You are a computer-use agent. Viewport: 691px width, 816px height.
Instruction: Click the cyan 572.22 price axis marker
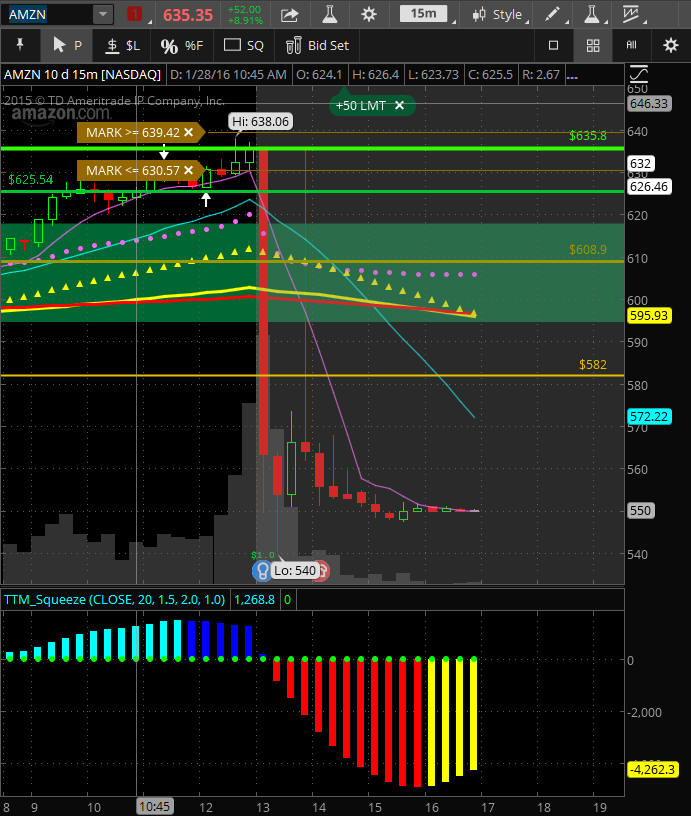click(648, 416)
